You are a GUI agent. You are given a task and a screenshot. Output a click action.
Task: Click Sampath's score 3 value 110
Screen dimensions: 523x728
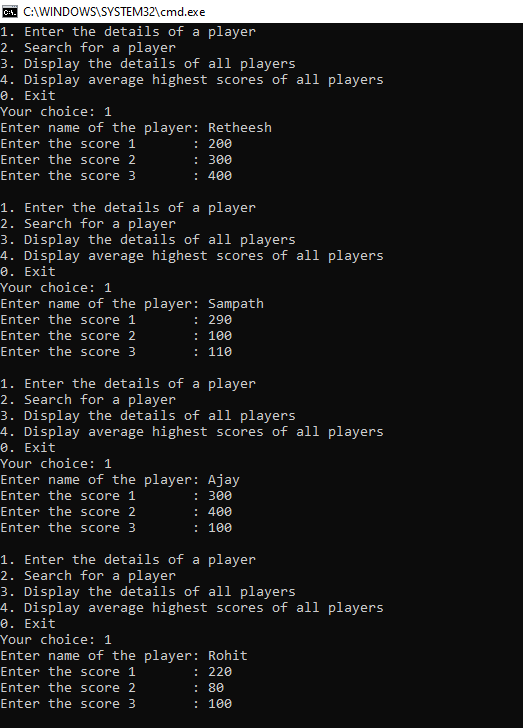pos(220,352)
